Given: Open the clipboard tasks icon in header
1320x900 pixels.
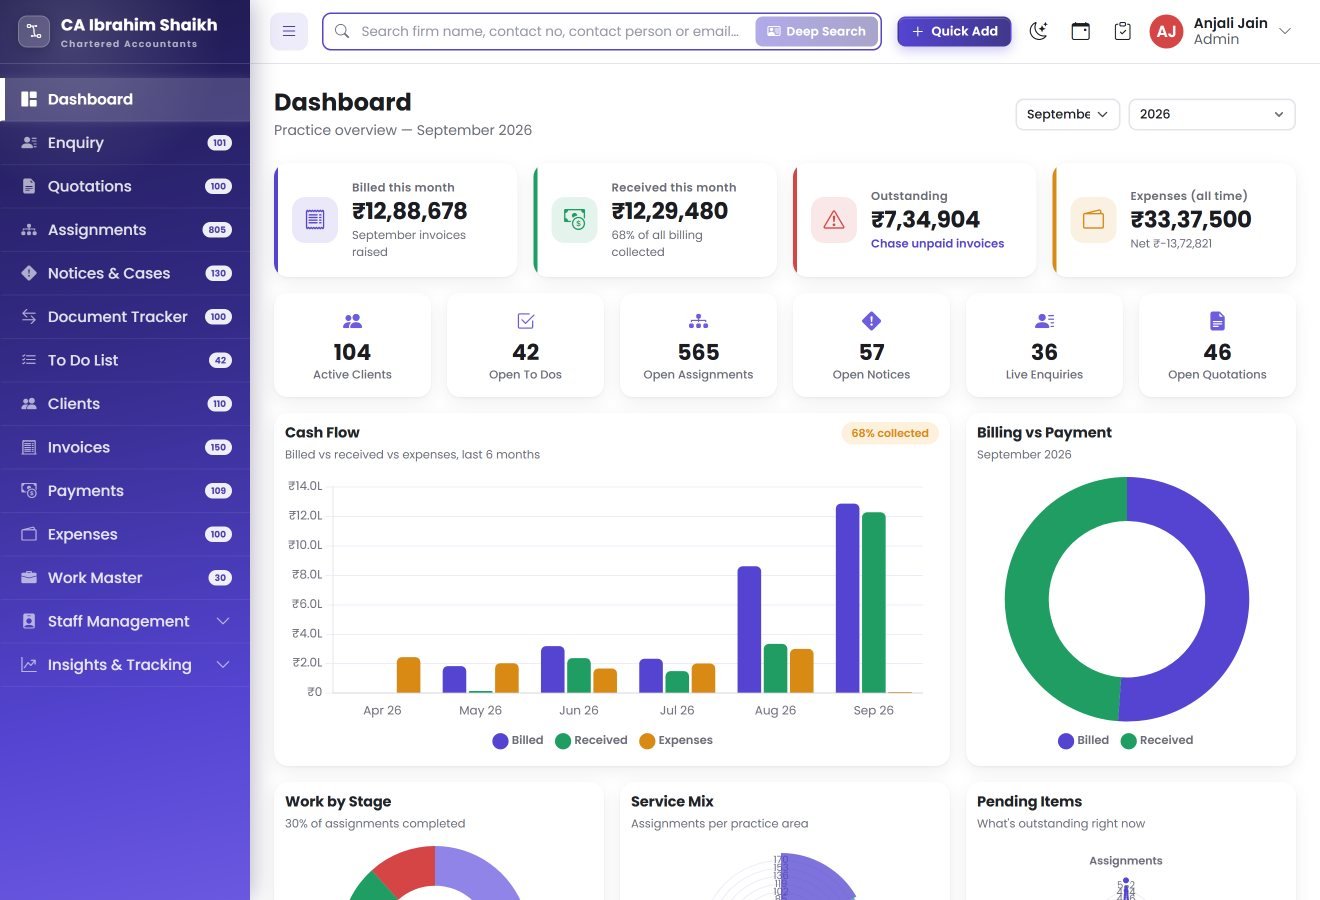Looking at the screenshot, I should tap(1123, 31).
